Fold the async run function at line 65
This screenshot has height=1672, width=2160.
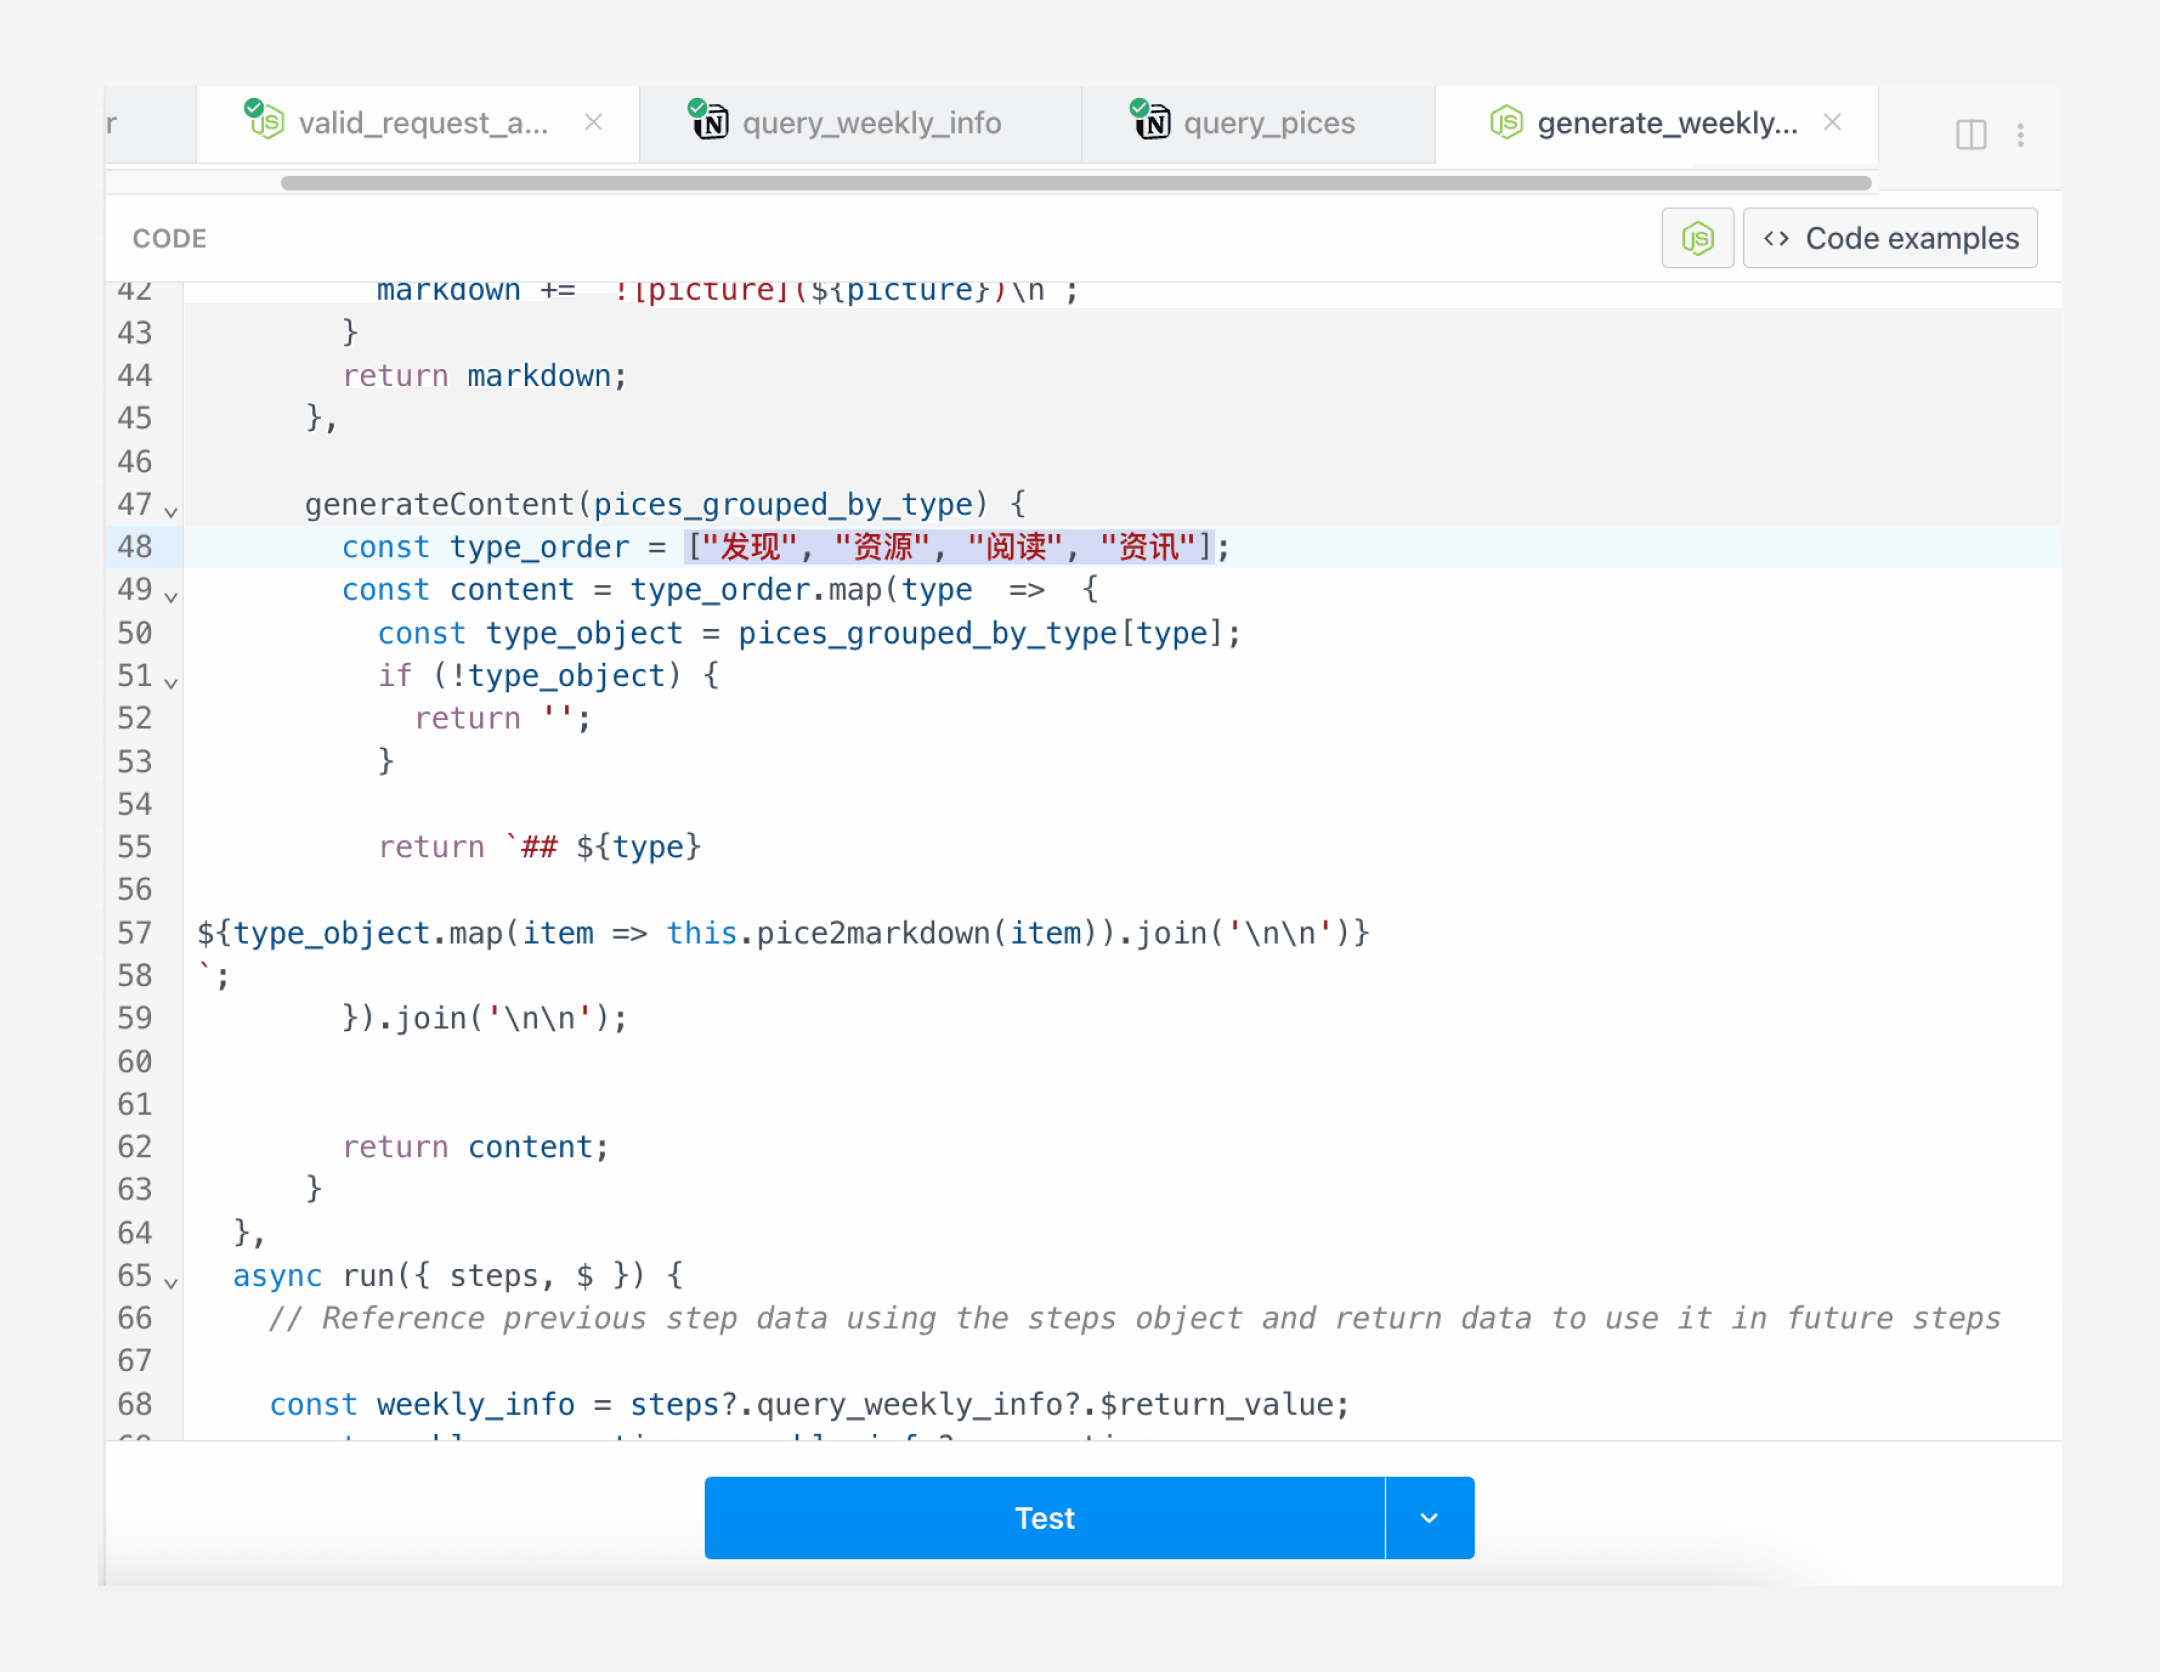tap(171, 1283)
